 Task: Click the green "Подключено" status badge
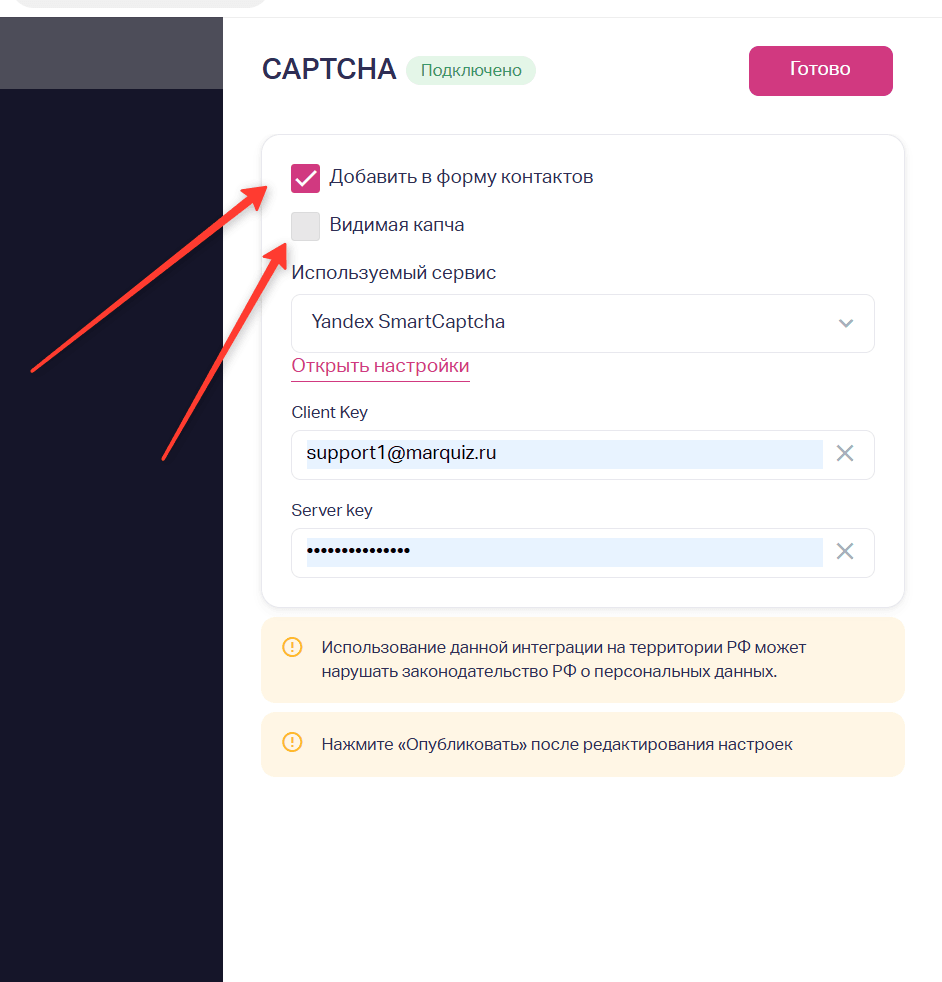coord(471,70)
